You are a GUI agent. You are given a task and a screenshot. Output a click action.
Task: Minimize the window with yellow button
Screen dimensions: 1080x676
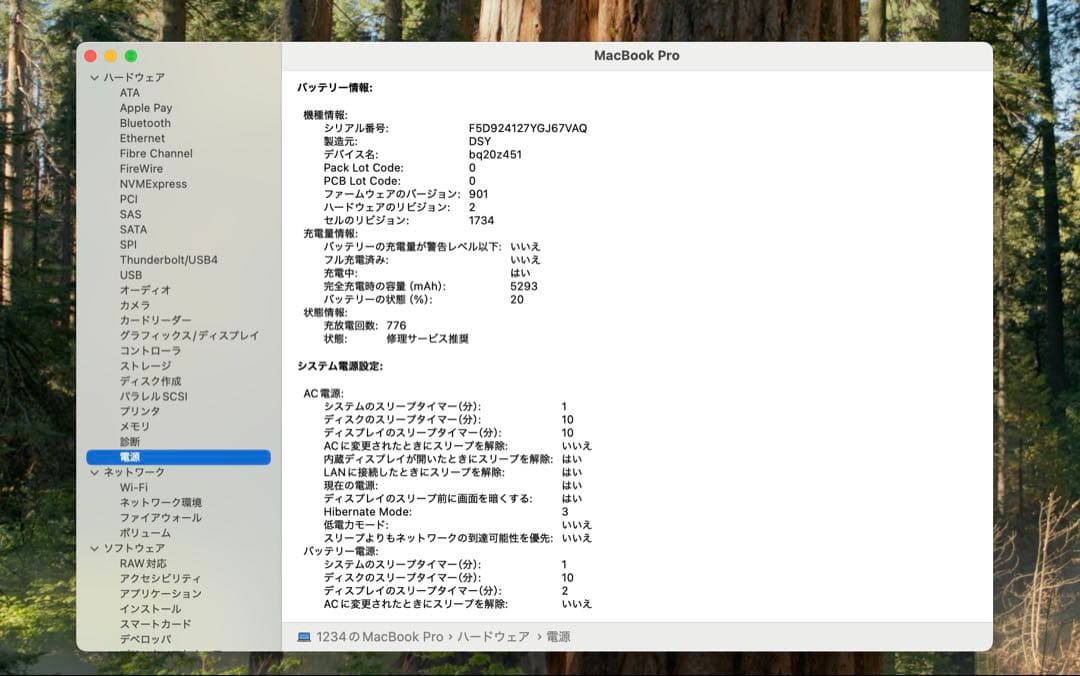[110, 56]
